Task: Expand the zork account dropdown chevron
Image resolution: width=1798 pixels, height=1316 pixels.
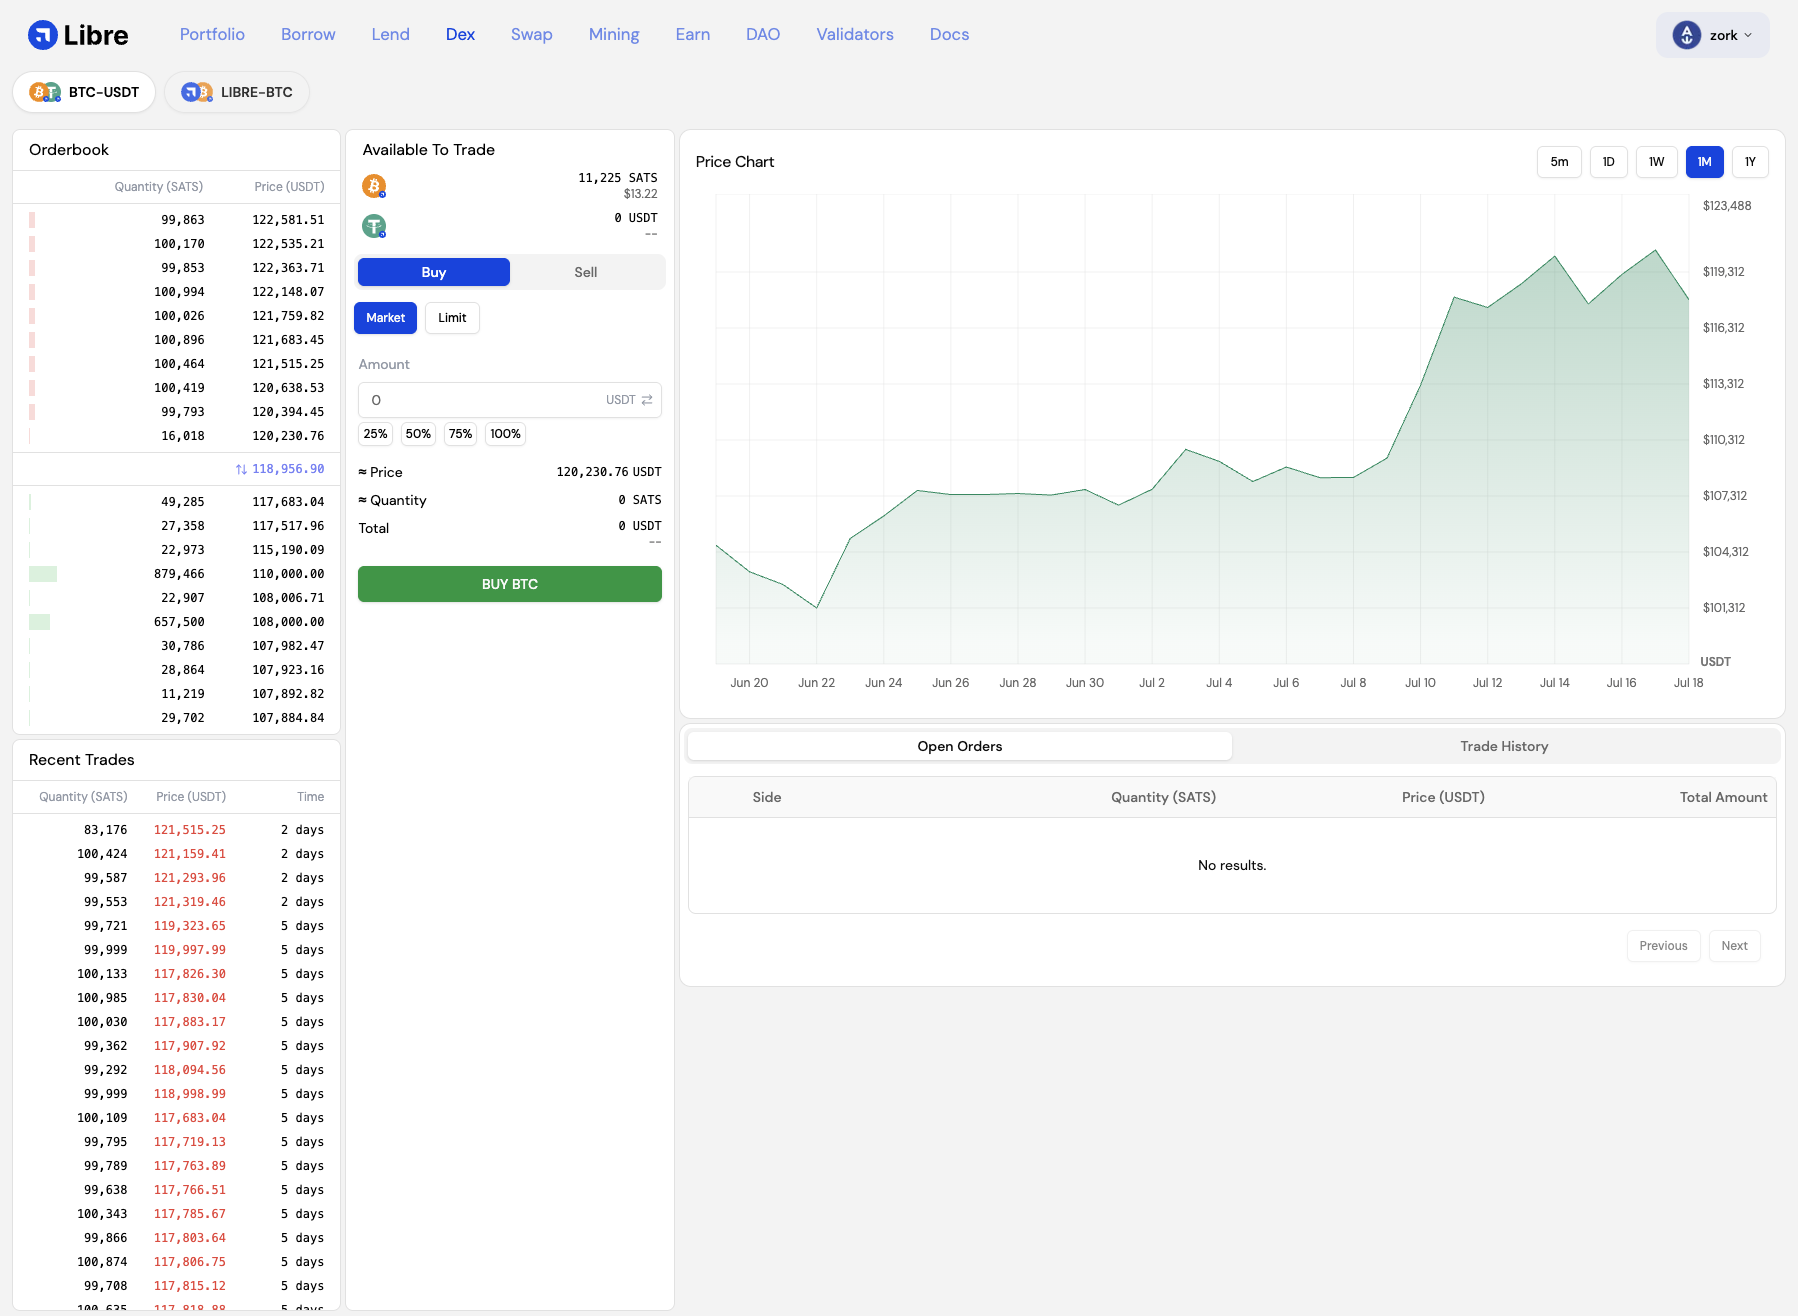Action: pos(1748,35)
